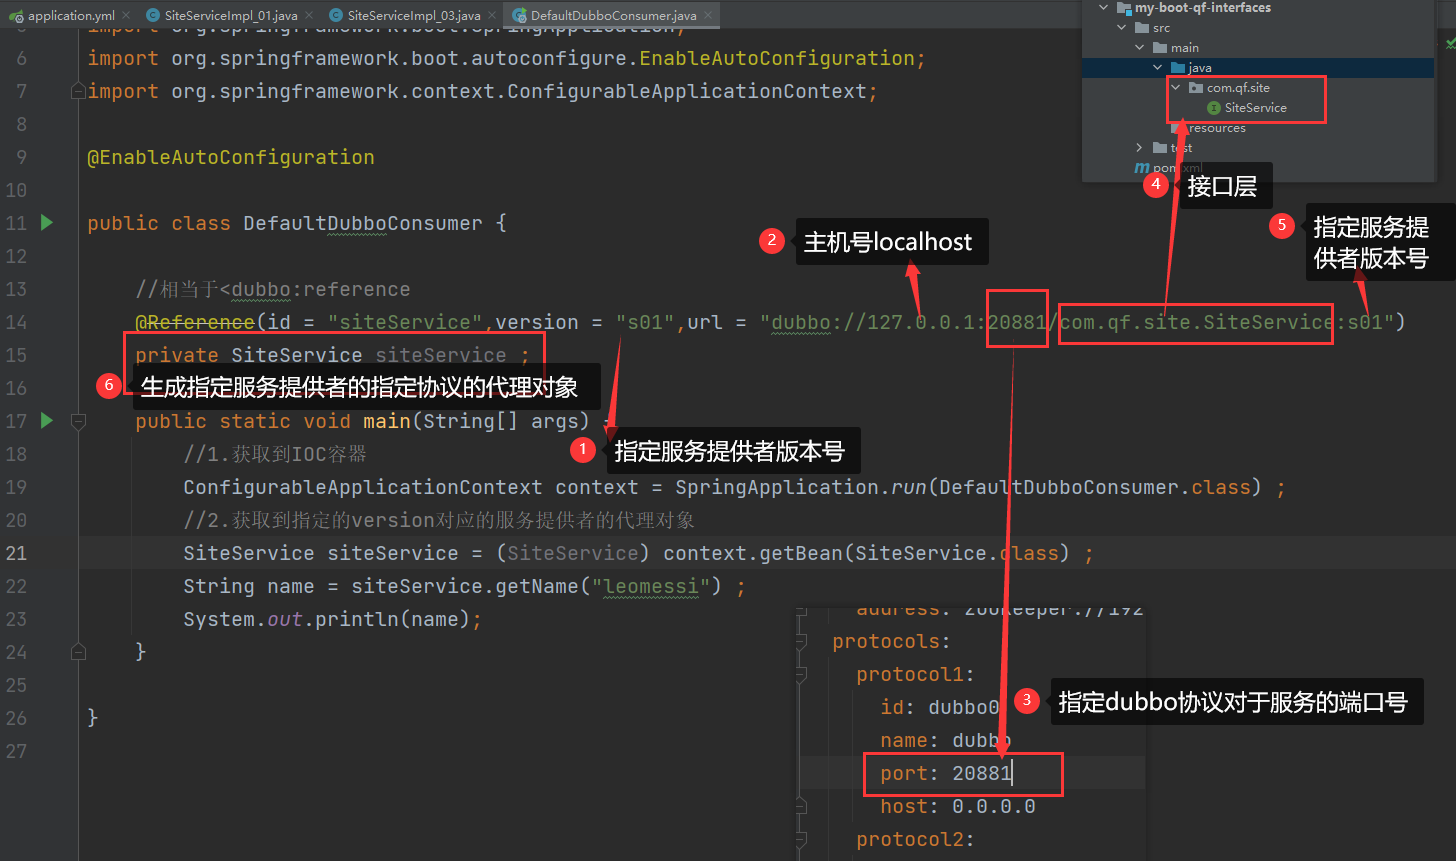Image resolution: width=1456 pixels, height=861 pixels.
Task: Click the run gutter icon on line 11
Action: 46,222
